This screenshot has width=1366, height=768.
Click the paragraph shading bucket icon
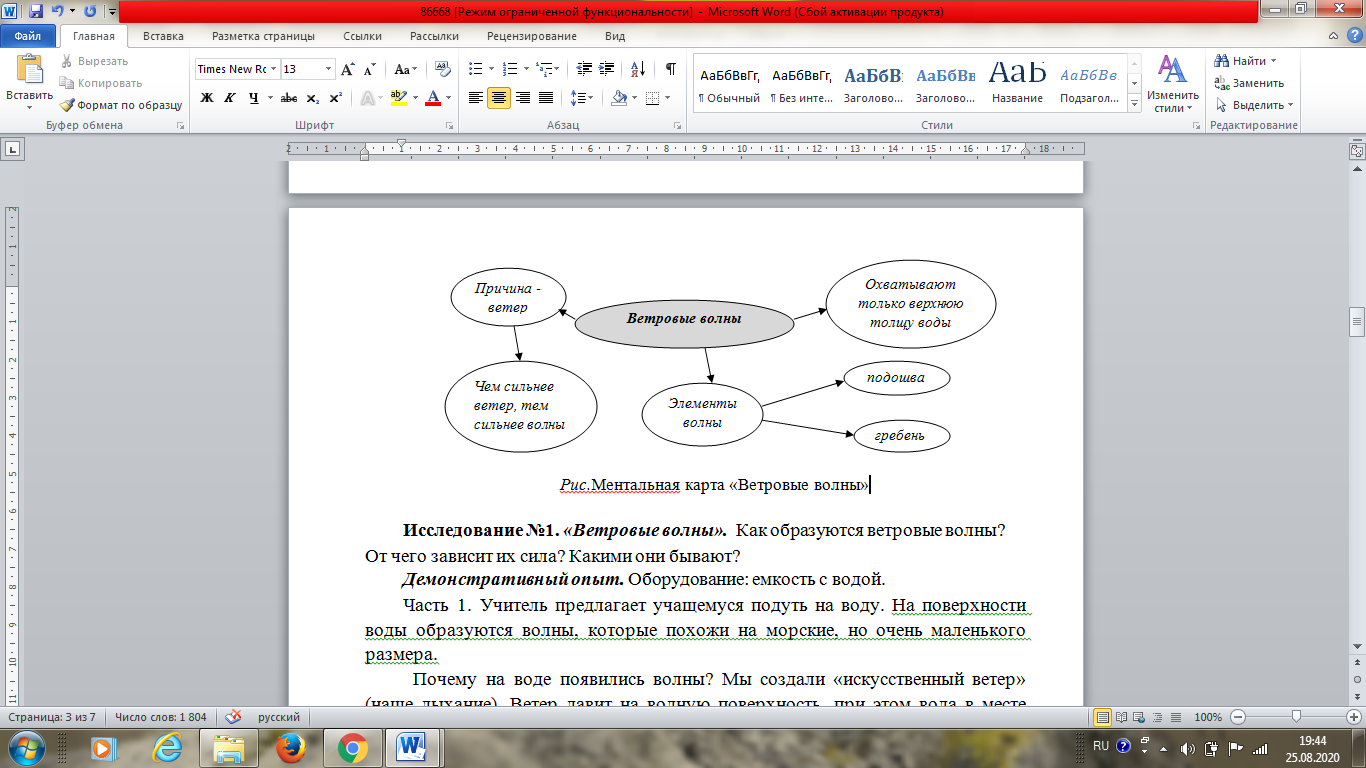coord(619,98)
